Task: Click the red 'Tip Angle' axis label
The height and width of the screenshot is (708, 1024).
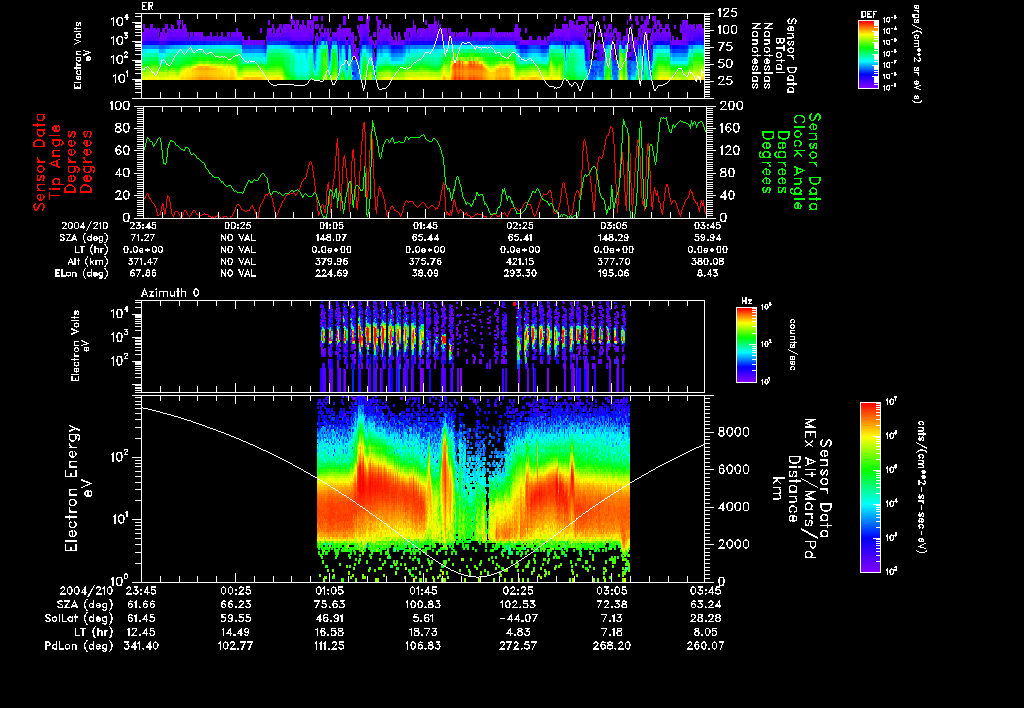Action: [x=55, y=161]
